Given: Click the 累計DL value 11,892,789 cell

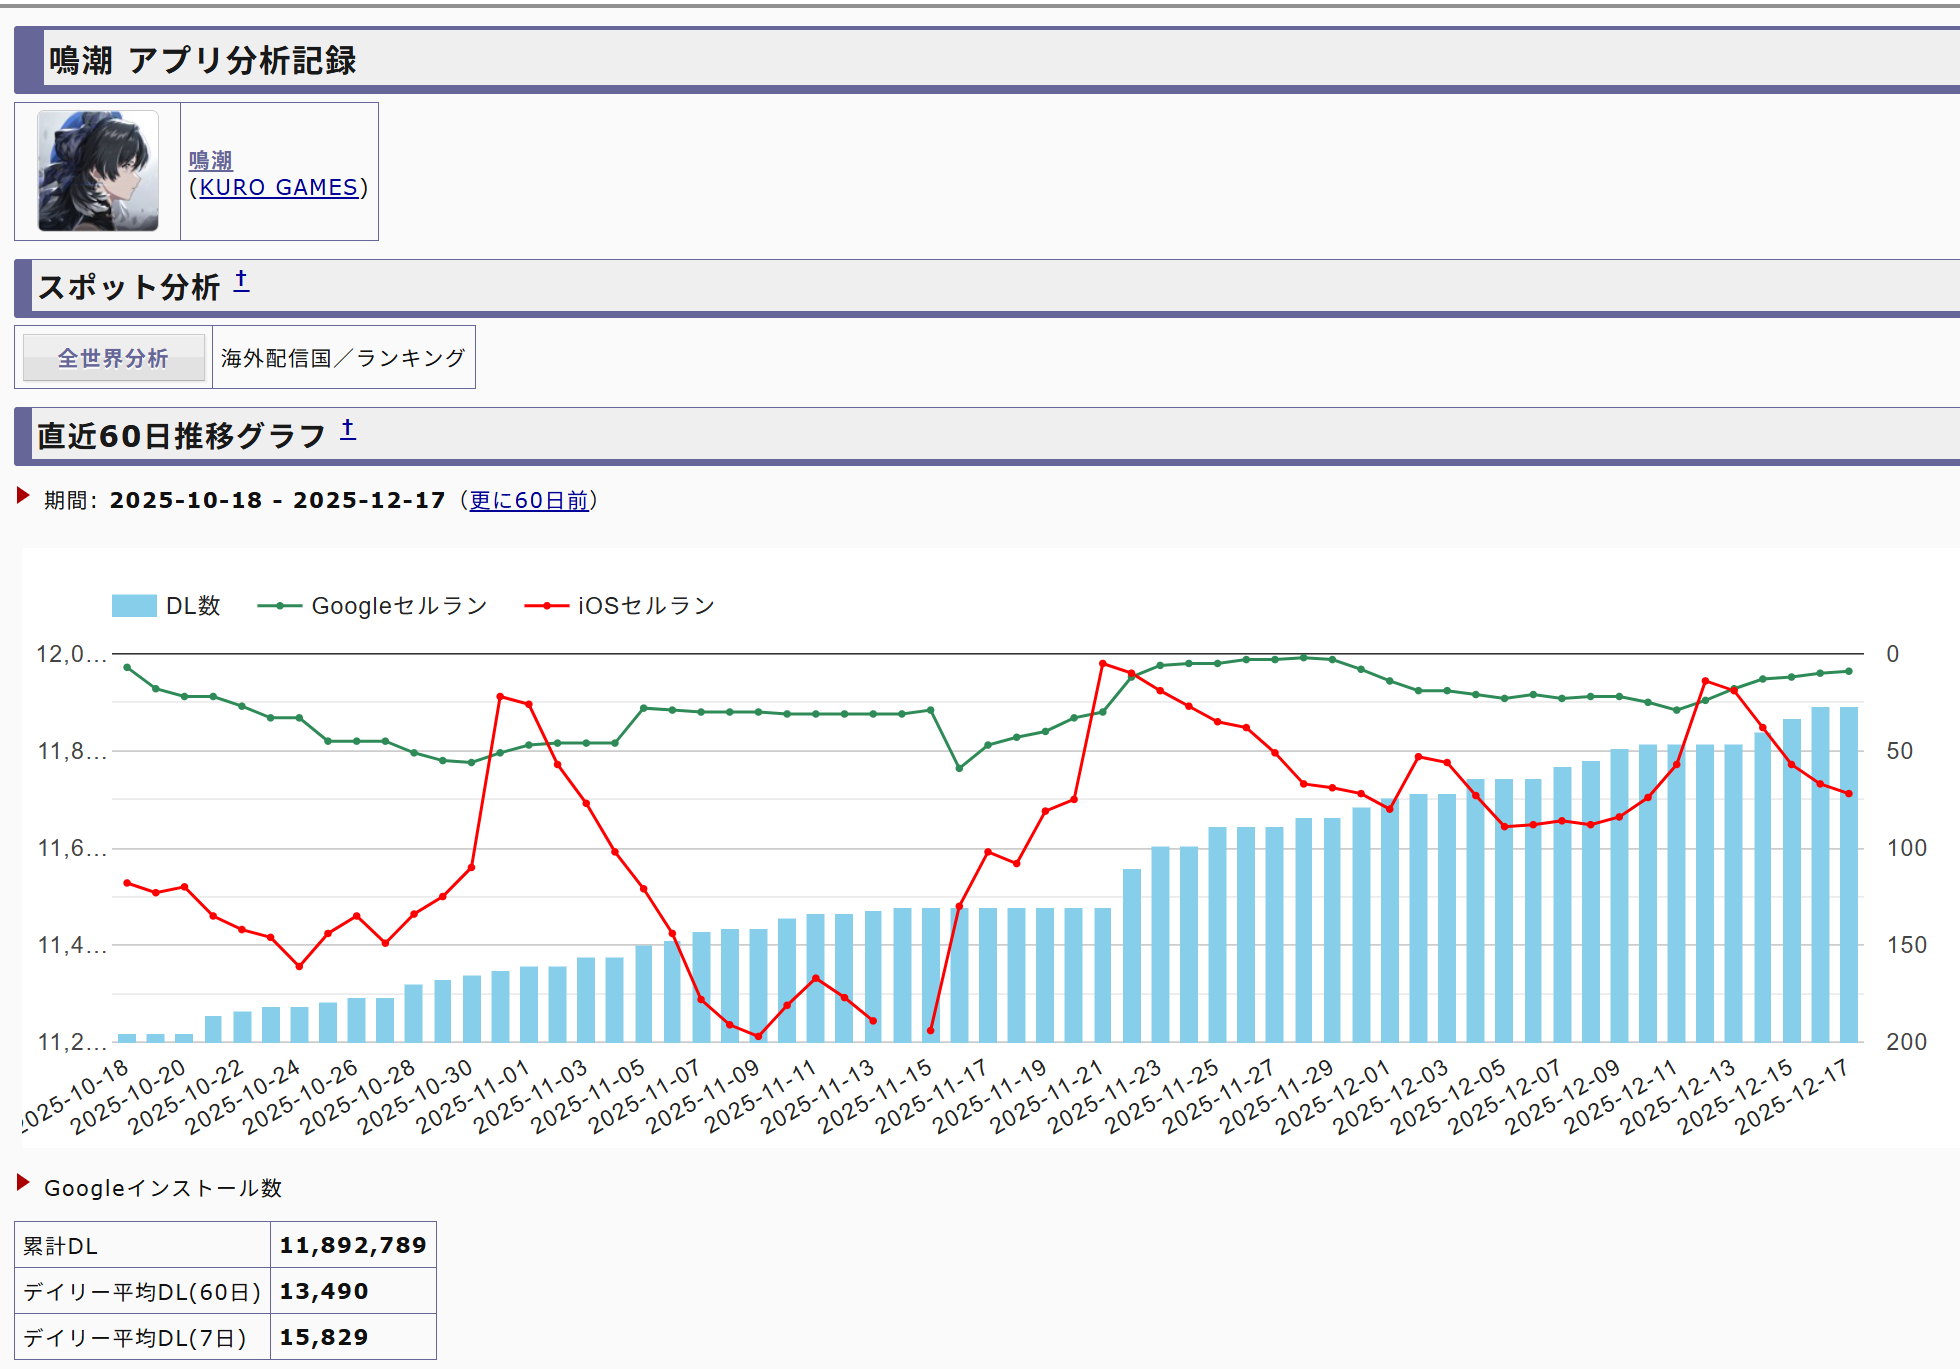Looking at the screenshot, I should tap(353, 1245).
